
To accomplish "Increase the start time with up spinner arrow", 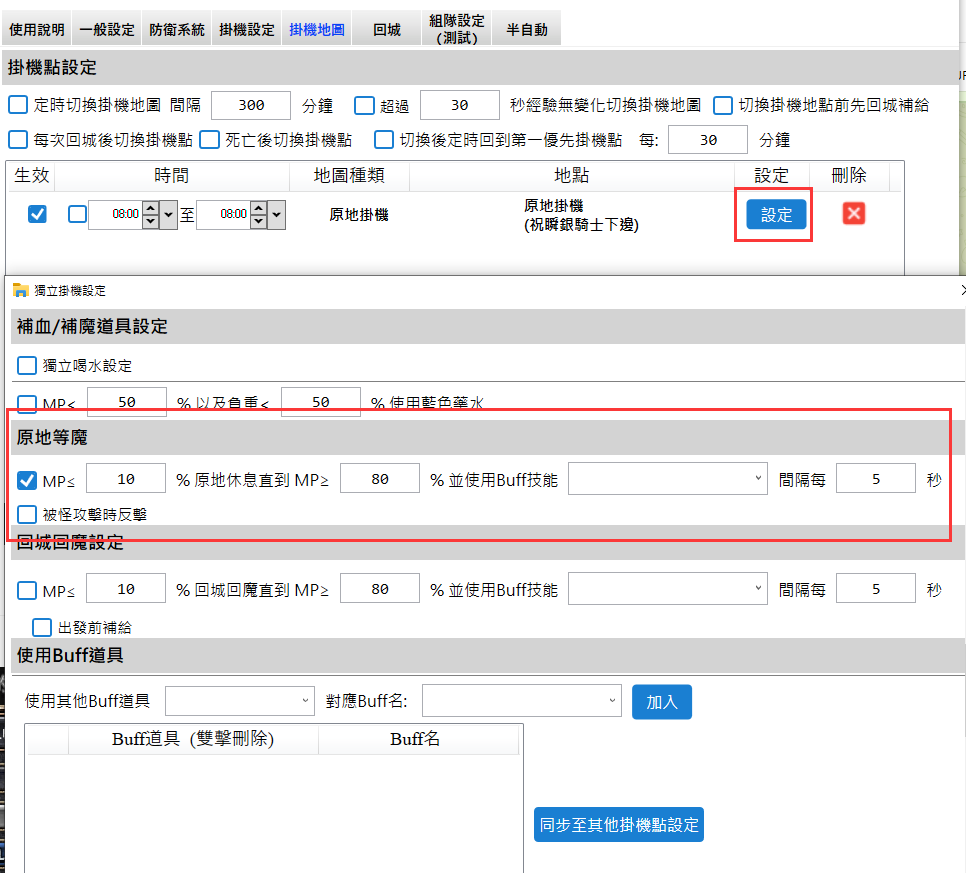I will pyautogui.click(x=150, y=208).
